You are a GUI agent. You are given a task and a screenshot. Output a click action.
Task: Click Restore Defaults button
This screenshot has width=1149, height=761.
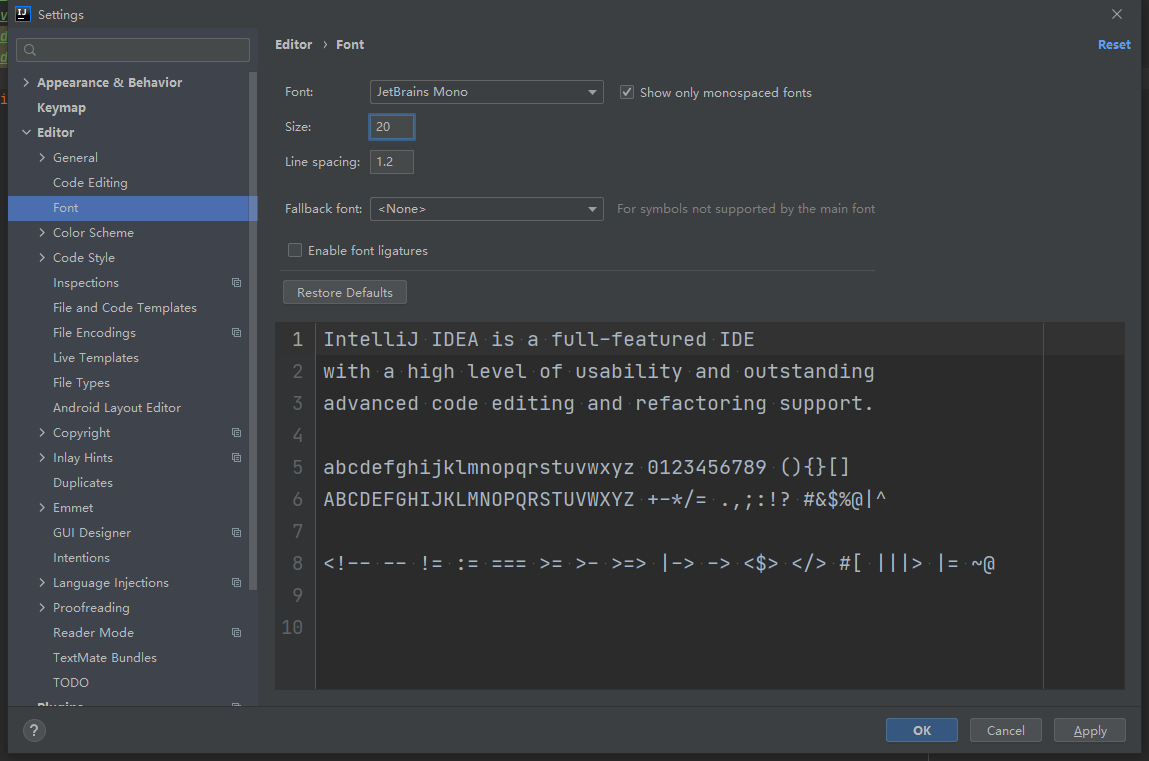pos(345,292)
